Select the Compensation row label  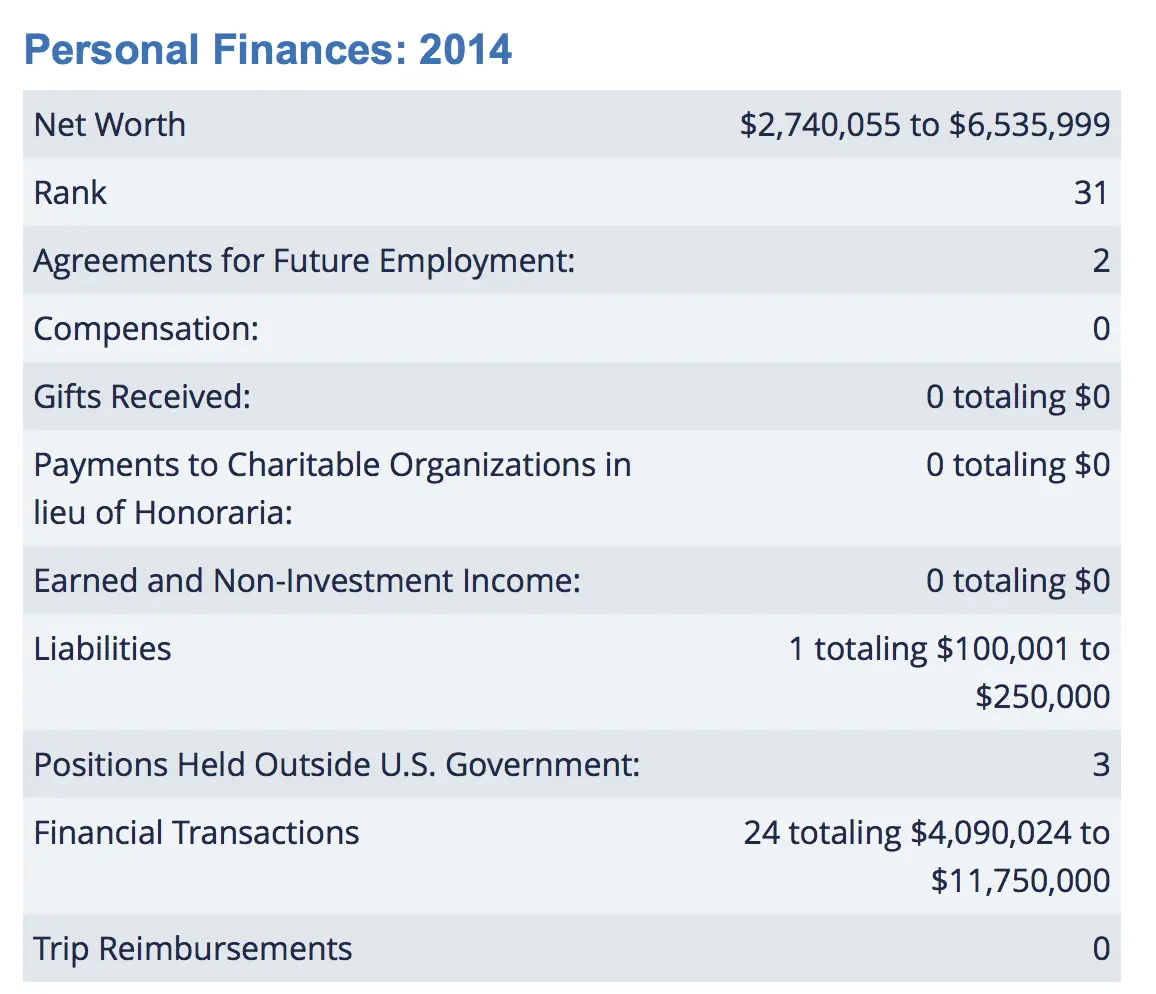146,329
